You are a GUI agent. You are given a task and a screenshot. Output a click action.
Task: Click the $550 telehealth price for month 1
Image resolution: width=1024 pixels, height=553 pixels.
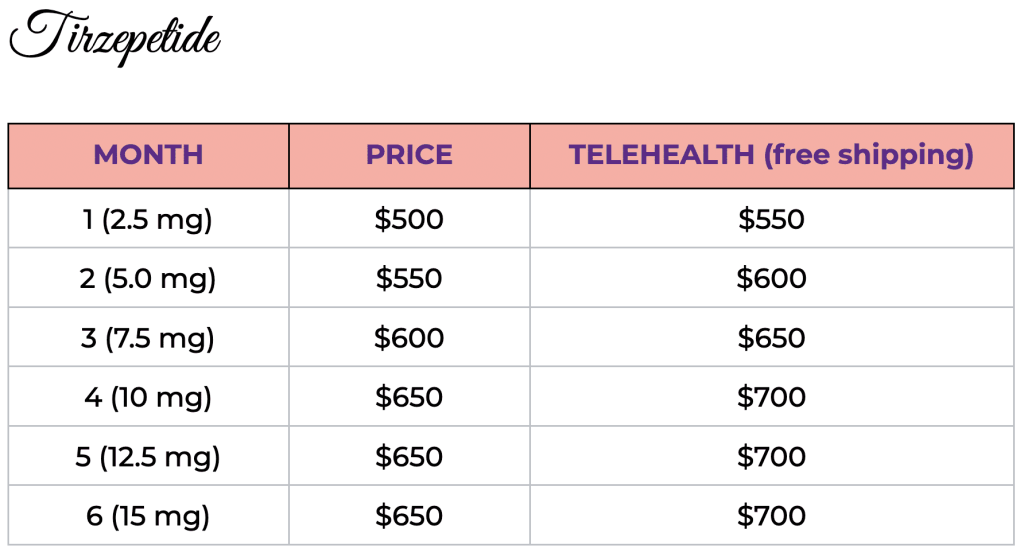(771, 219)
